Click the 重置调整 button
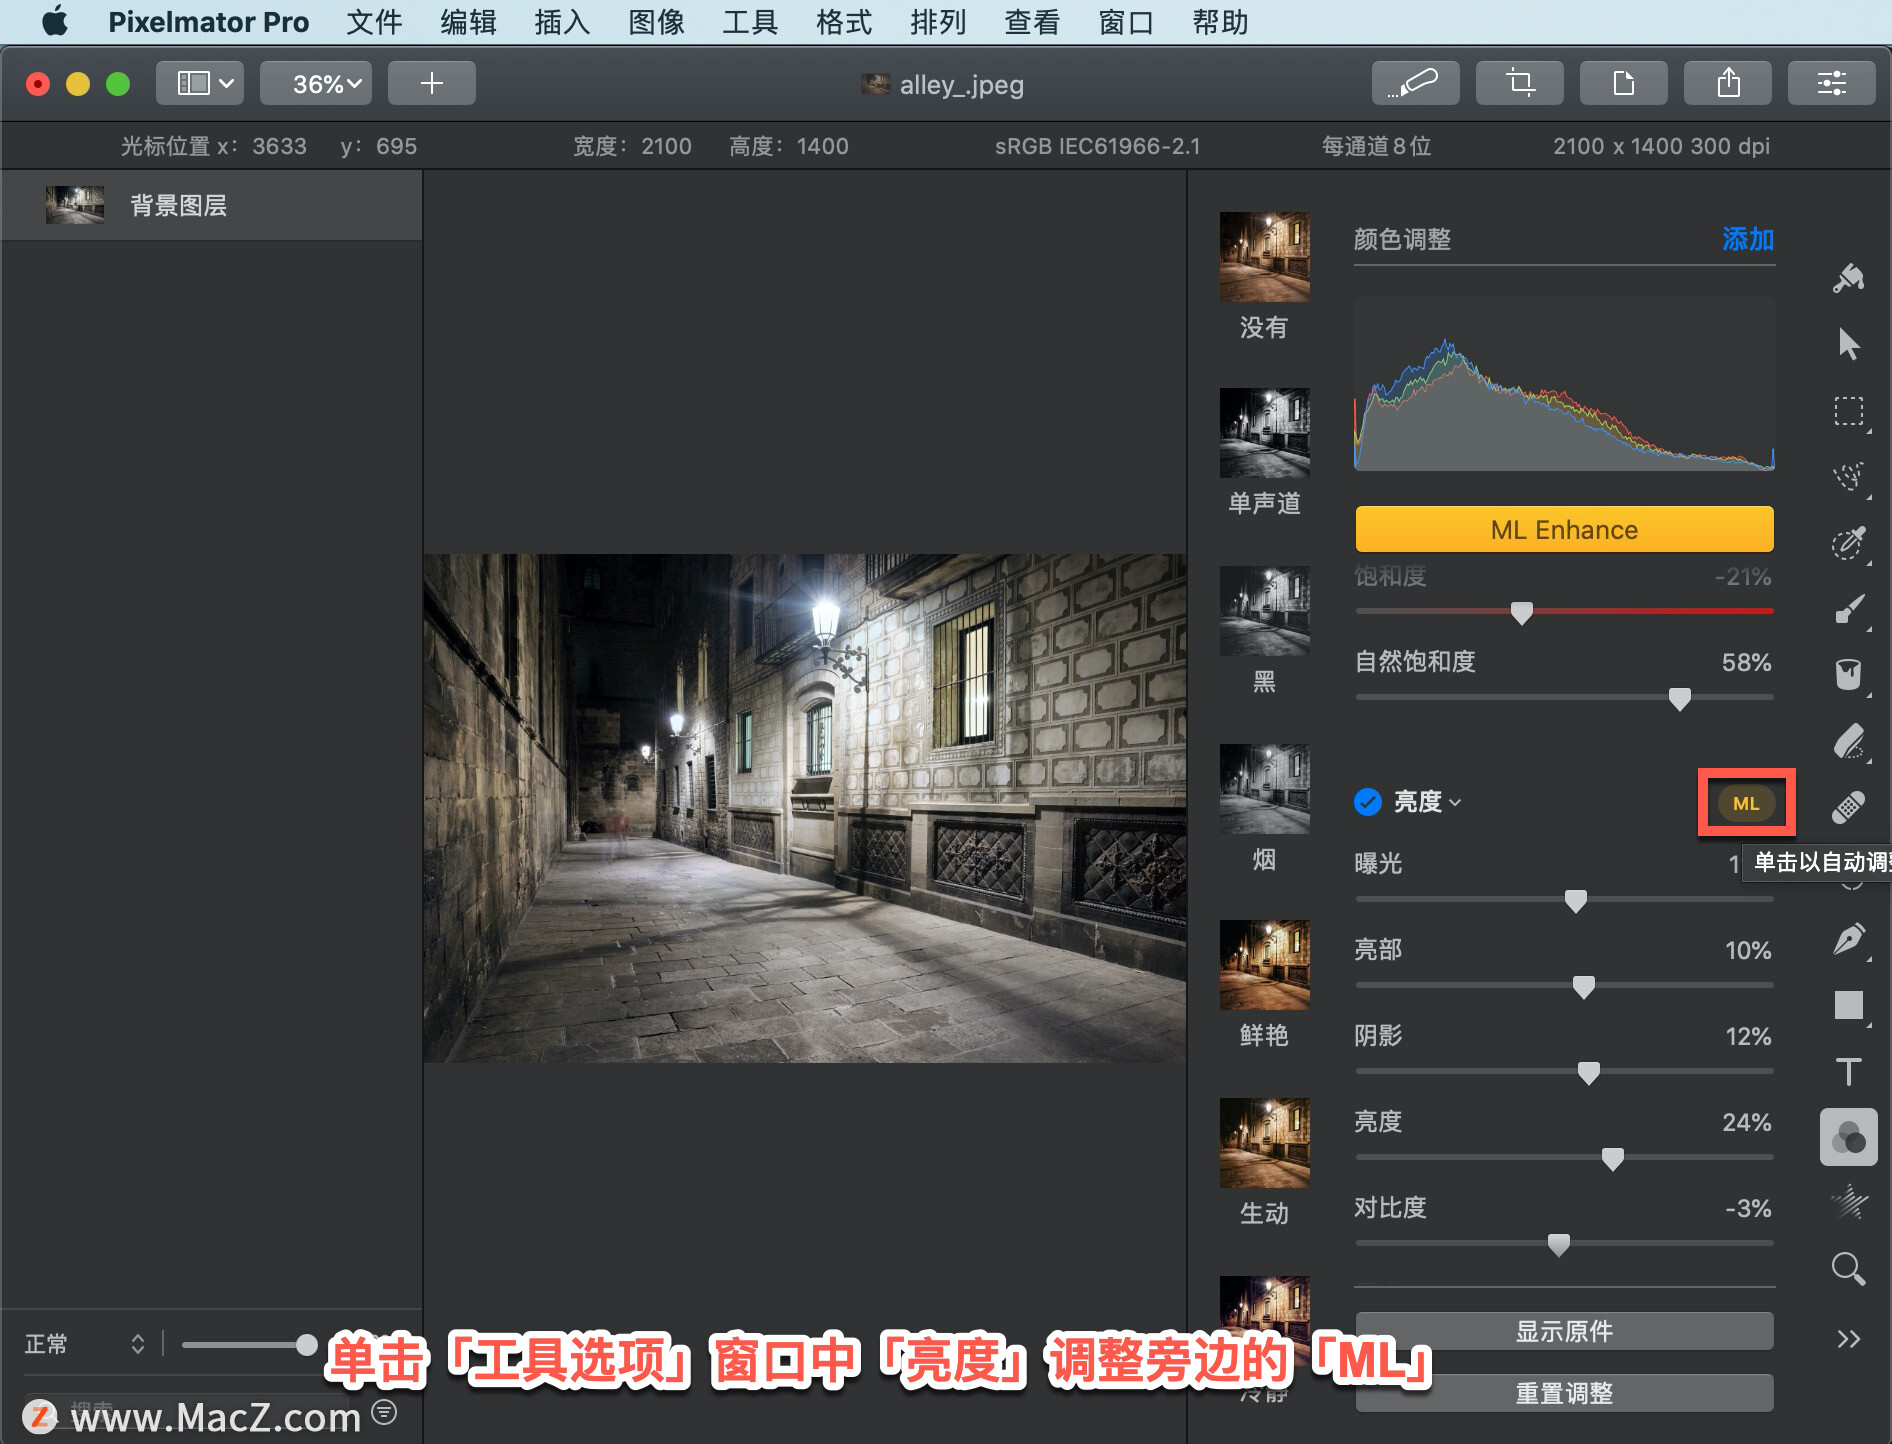This screenshot has width=1892, height=1444. 1564,1393
